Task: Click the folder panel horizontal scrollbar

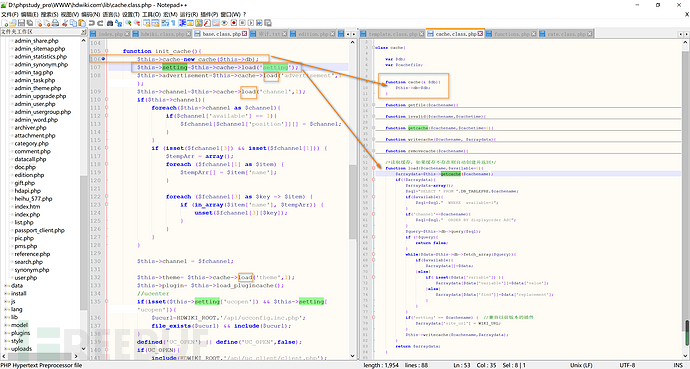Action: pos(39,356)
